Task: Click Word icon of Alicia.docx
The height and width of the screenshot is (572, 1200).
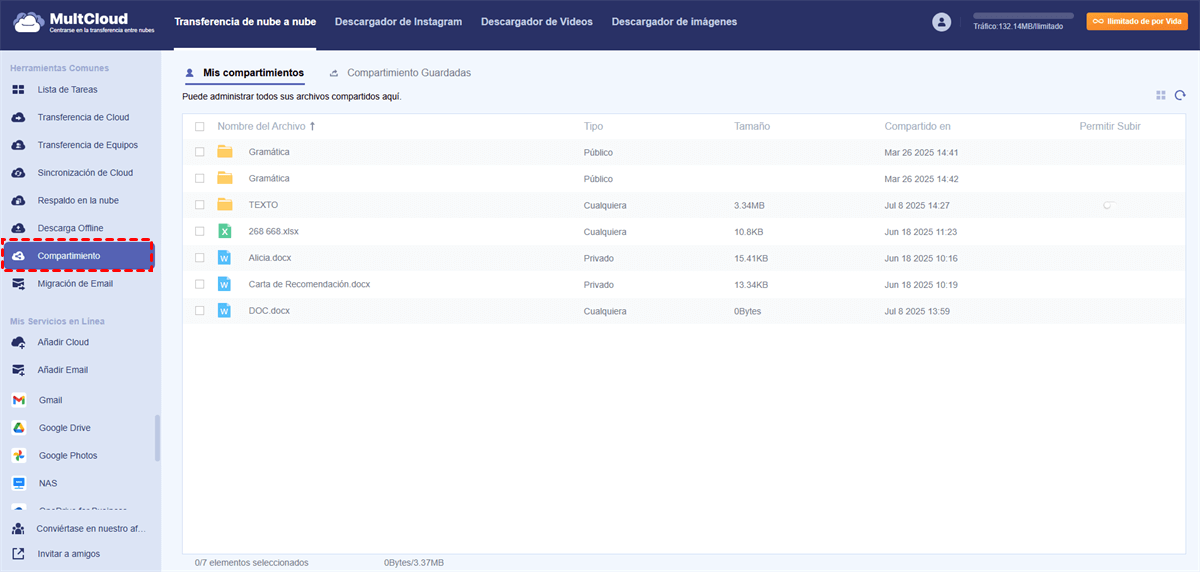Action: (x=225, y=258)
